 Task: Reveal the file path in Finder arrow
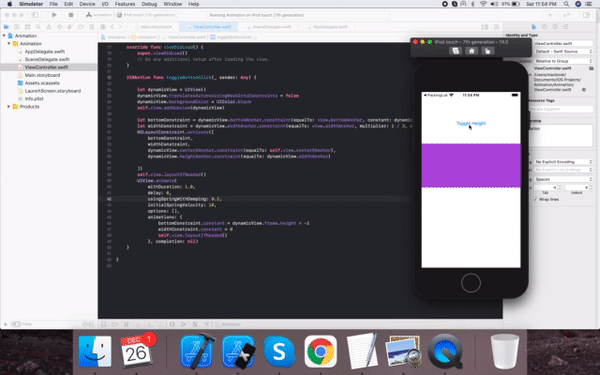(x=584, y=90)
